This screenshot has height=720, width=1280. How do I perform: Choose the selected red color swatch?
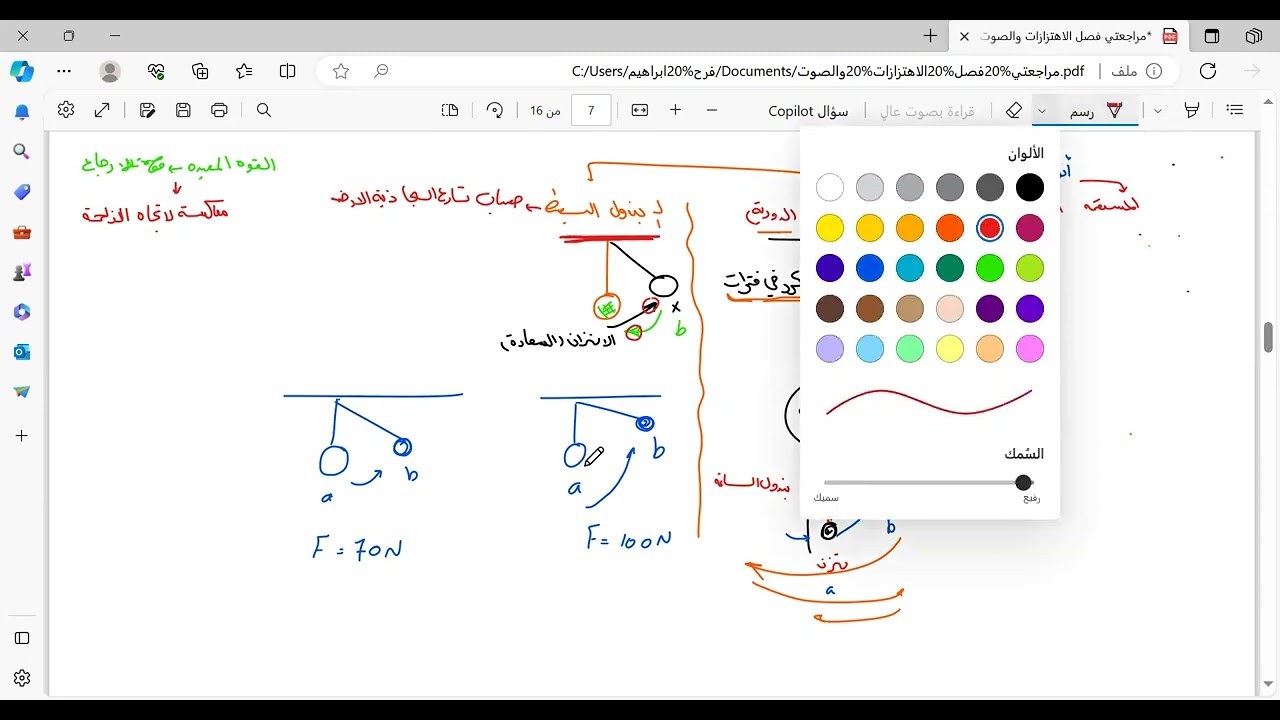pyautogui.click(x=990, y=228)
